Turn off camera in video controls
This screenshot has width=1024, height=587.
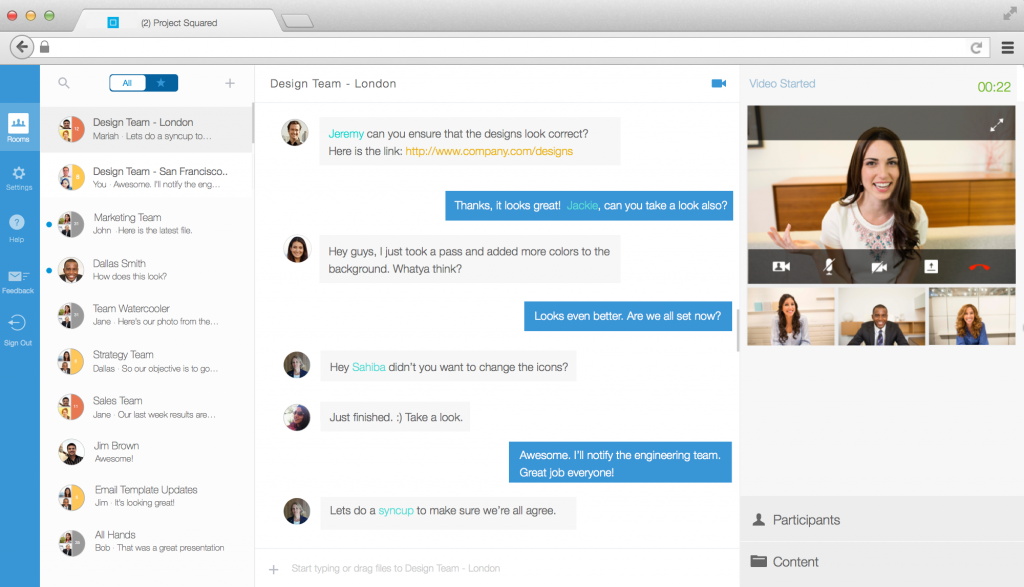[x=880, y=266]
